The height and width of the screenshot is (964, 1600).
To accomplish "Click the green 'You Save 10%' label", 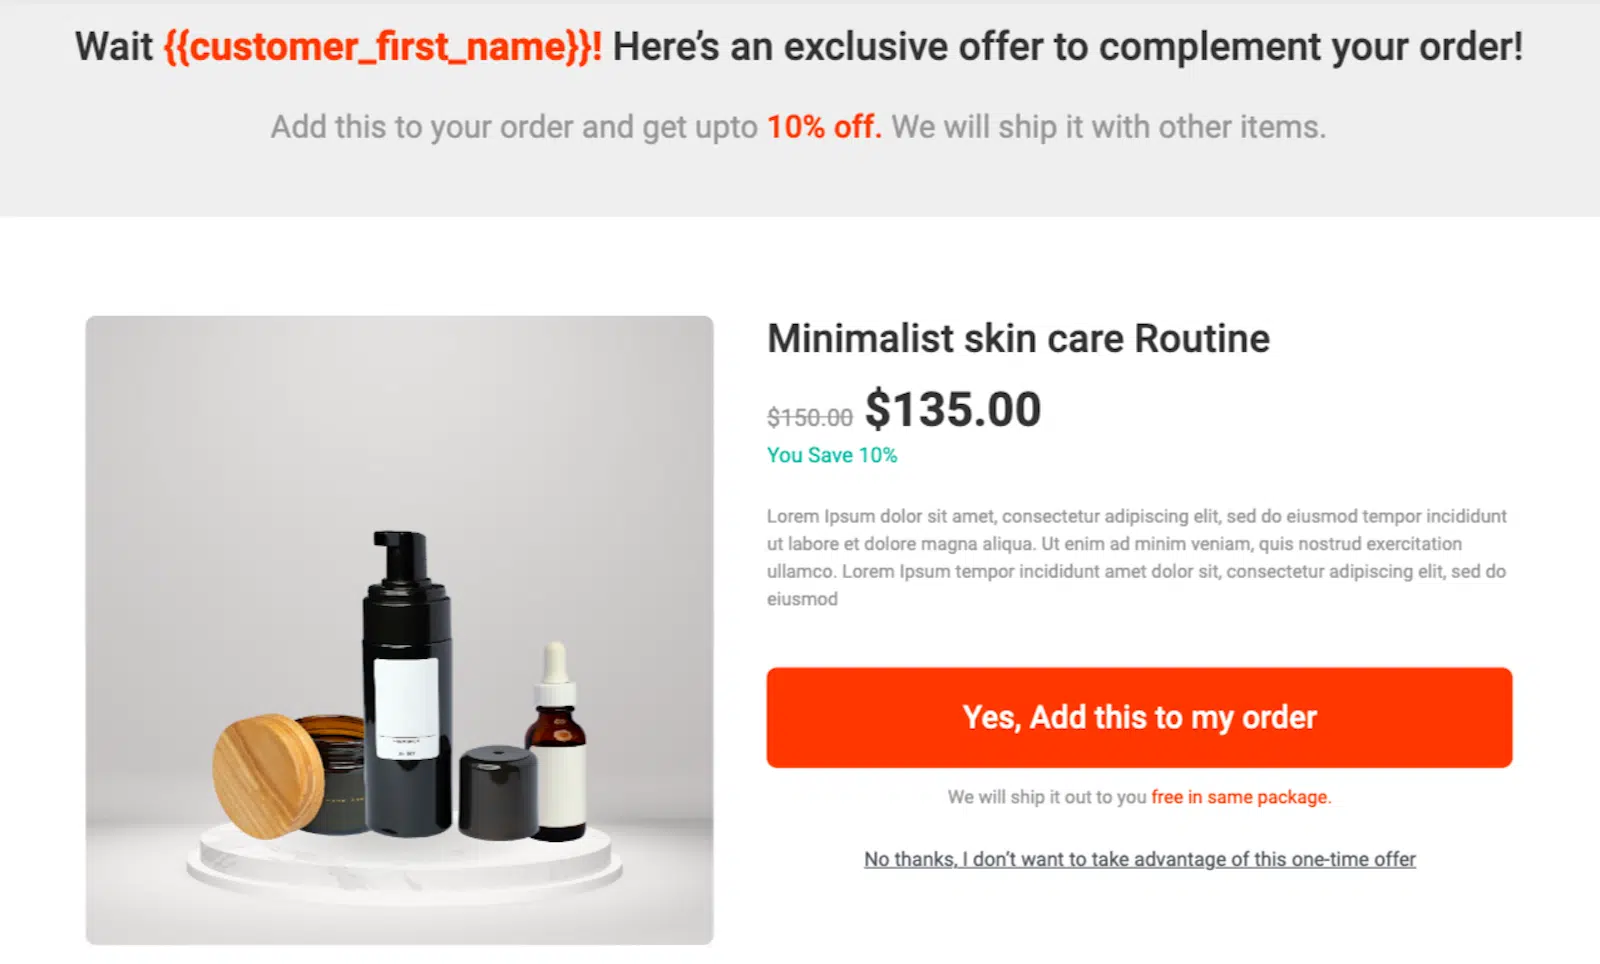I will pos(832,455).
